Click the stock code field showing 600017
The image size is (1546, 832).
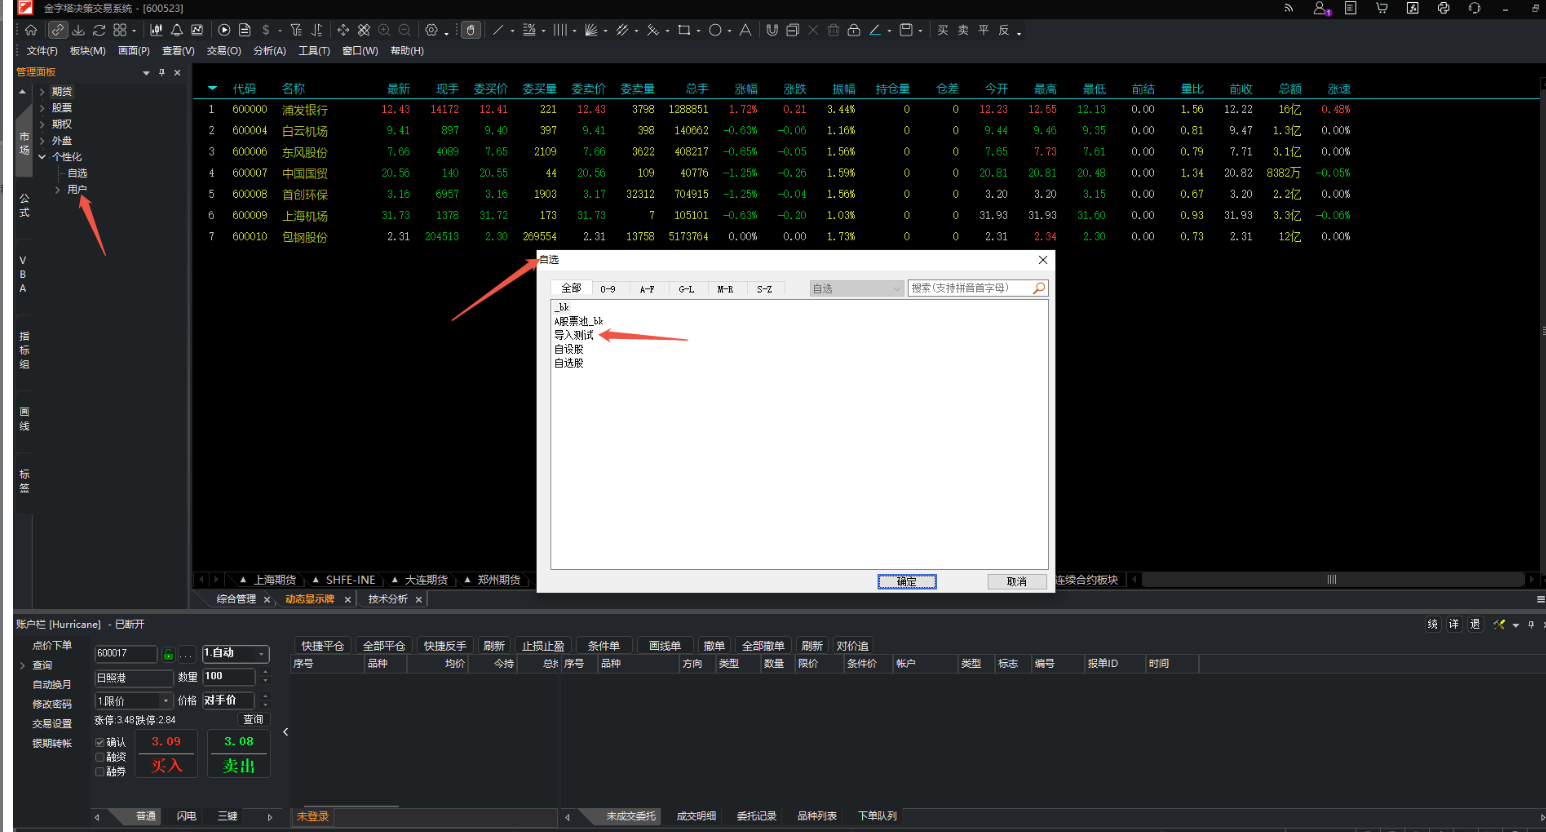[x=126, y=654]
